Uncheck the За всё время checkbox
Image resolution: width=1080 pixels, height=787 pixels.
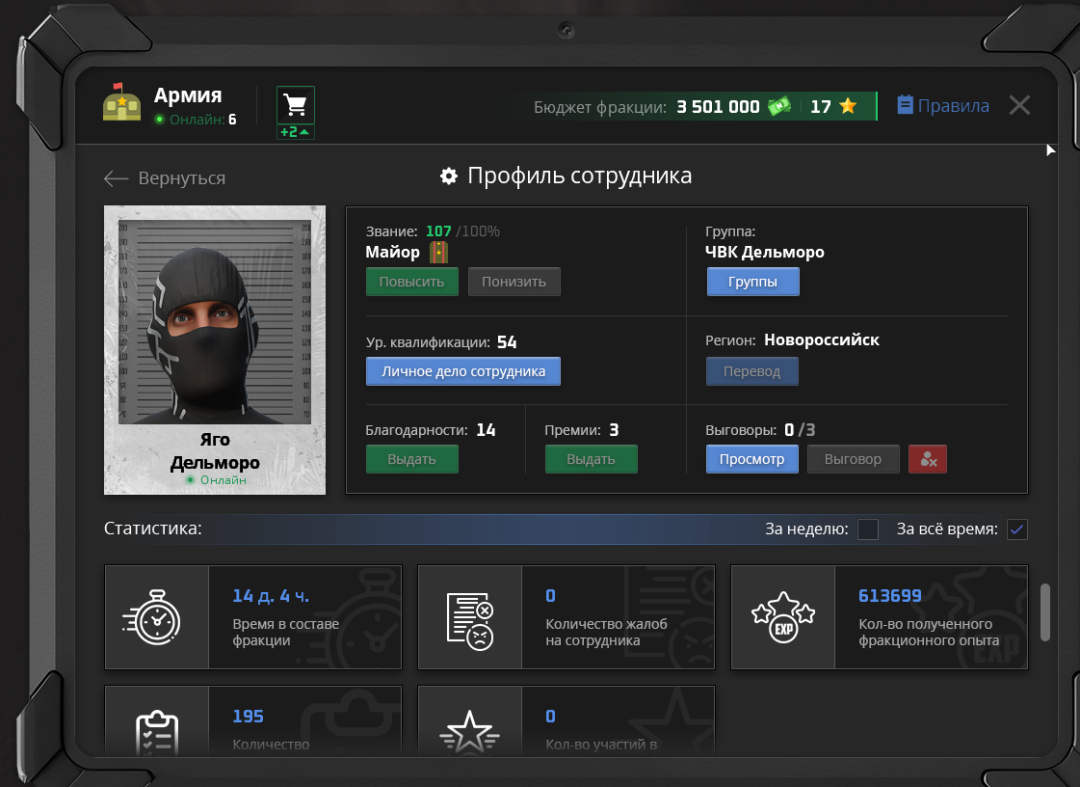[x=1017, y=529]
